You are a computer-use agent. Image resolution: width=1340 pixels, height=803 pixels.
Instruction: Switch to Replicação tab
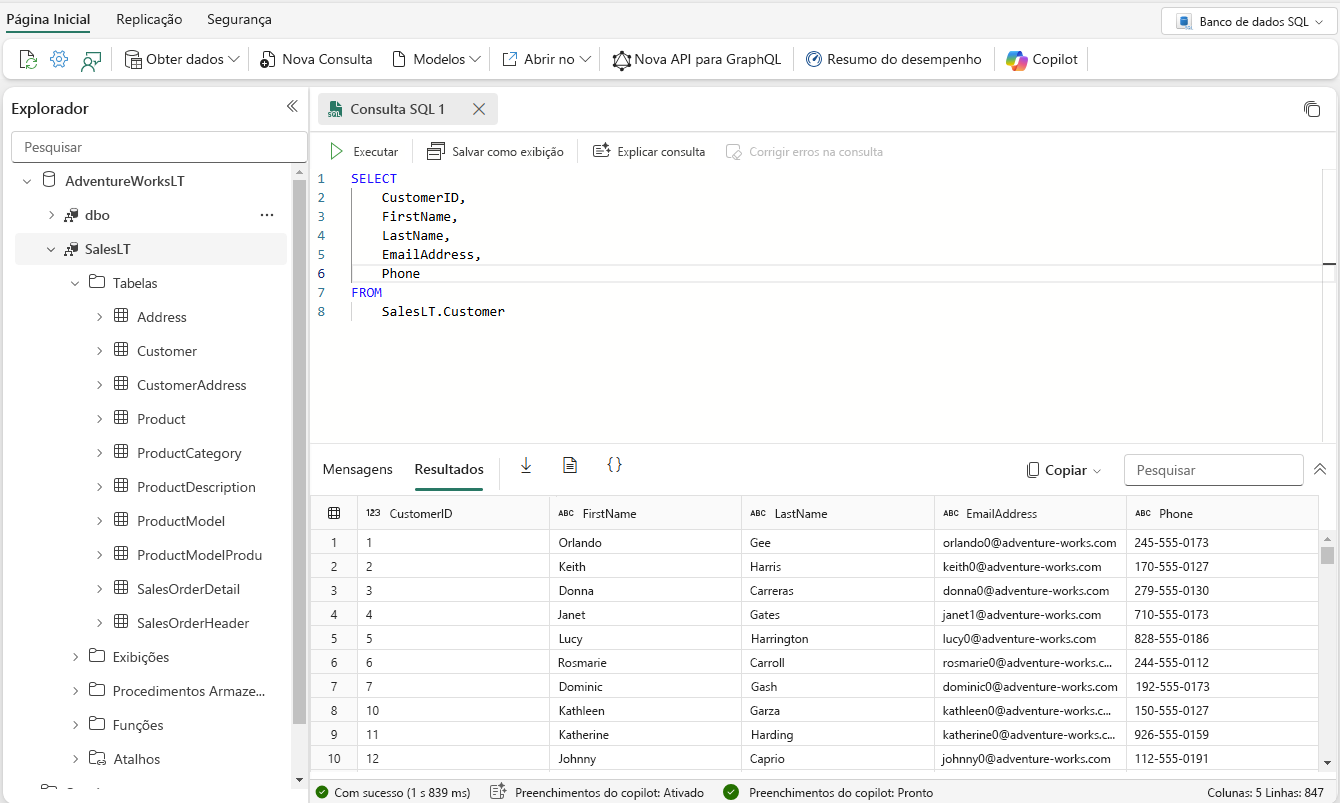pyautogui.click(x=149, y=19)
